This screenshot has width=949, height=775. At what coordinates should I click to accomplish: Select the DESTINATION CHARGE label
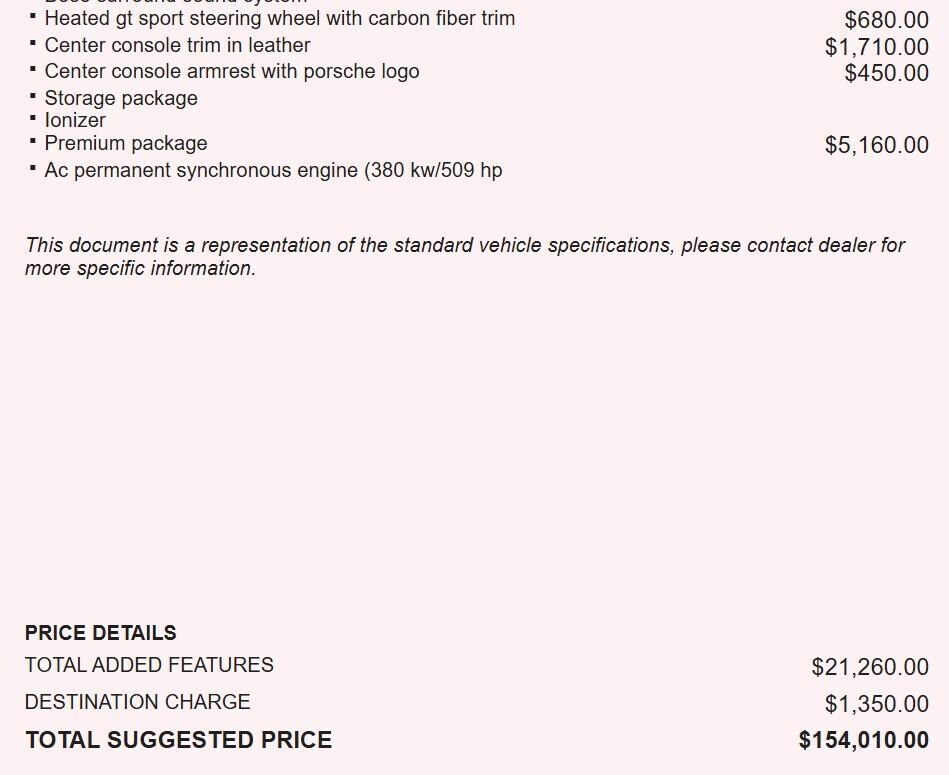[x=137, y=702]
